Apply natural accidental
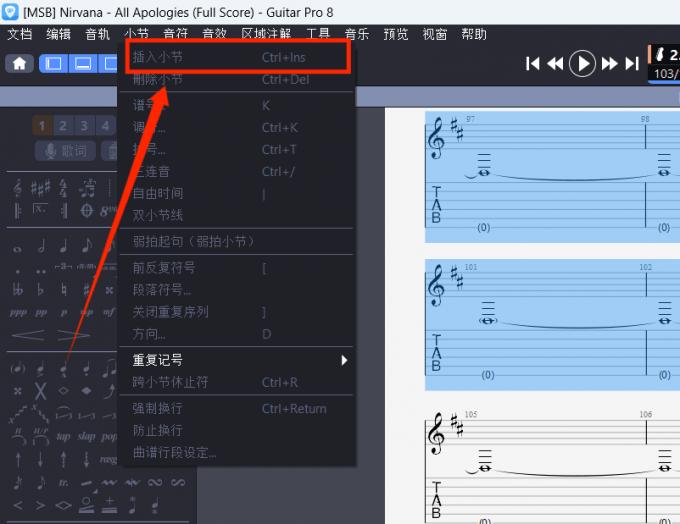This screenshot has width=680, height=524. point(64,289)
